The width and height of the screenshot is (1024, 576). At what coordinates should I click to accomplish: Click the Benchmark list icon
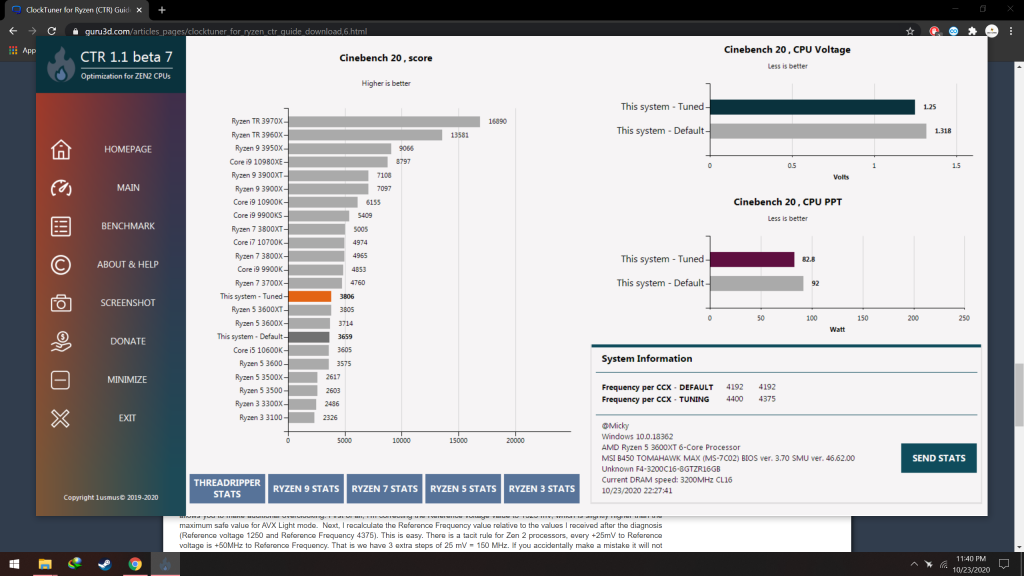click(x=61, y=226)
